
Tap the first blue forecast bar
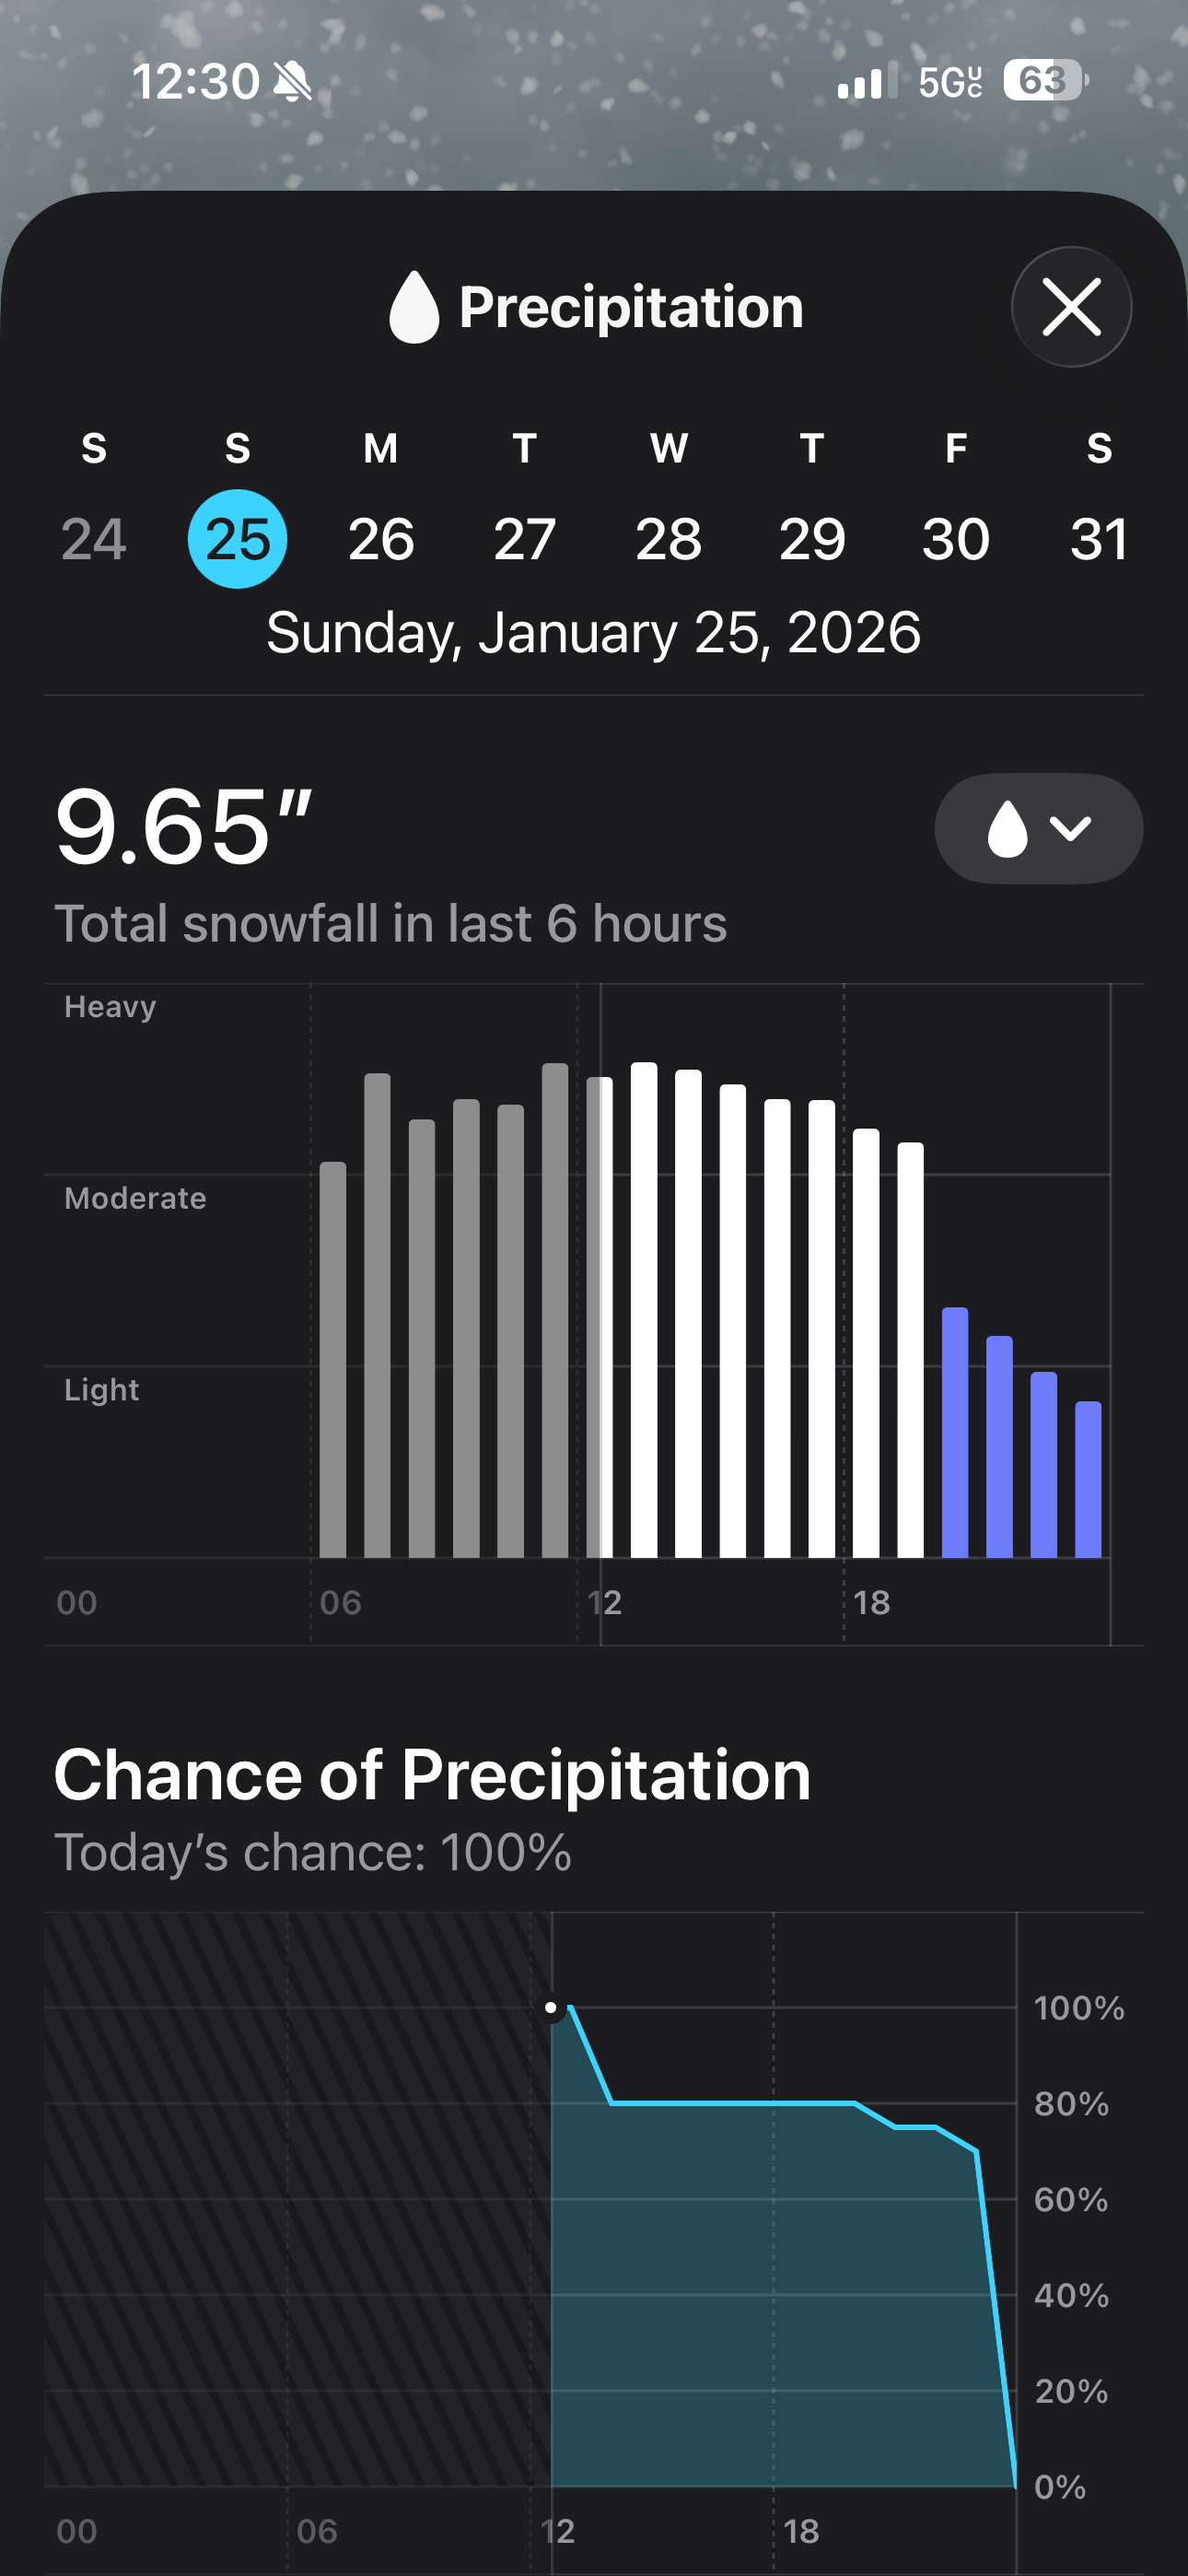click(955, 1432)
